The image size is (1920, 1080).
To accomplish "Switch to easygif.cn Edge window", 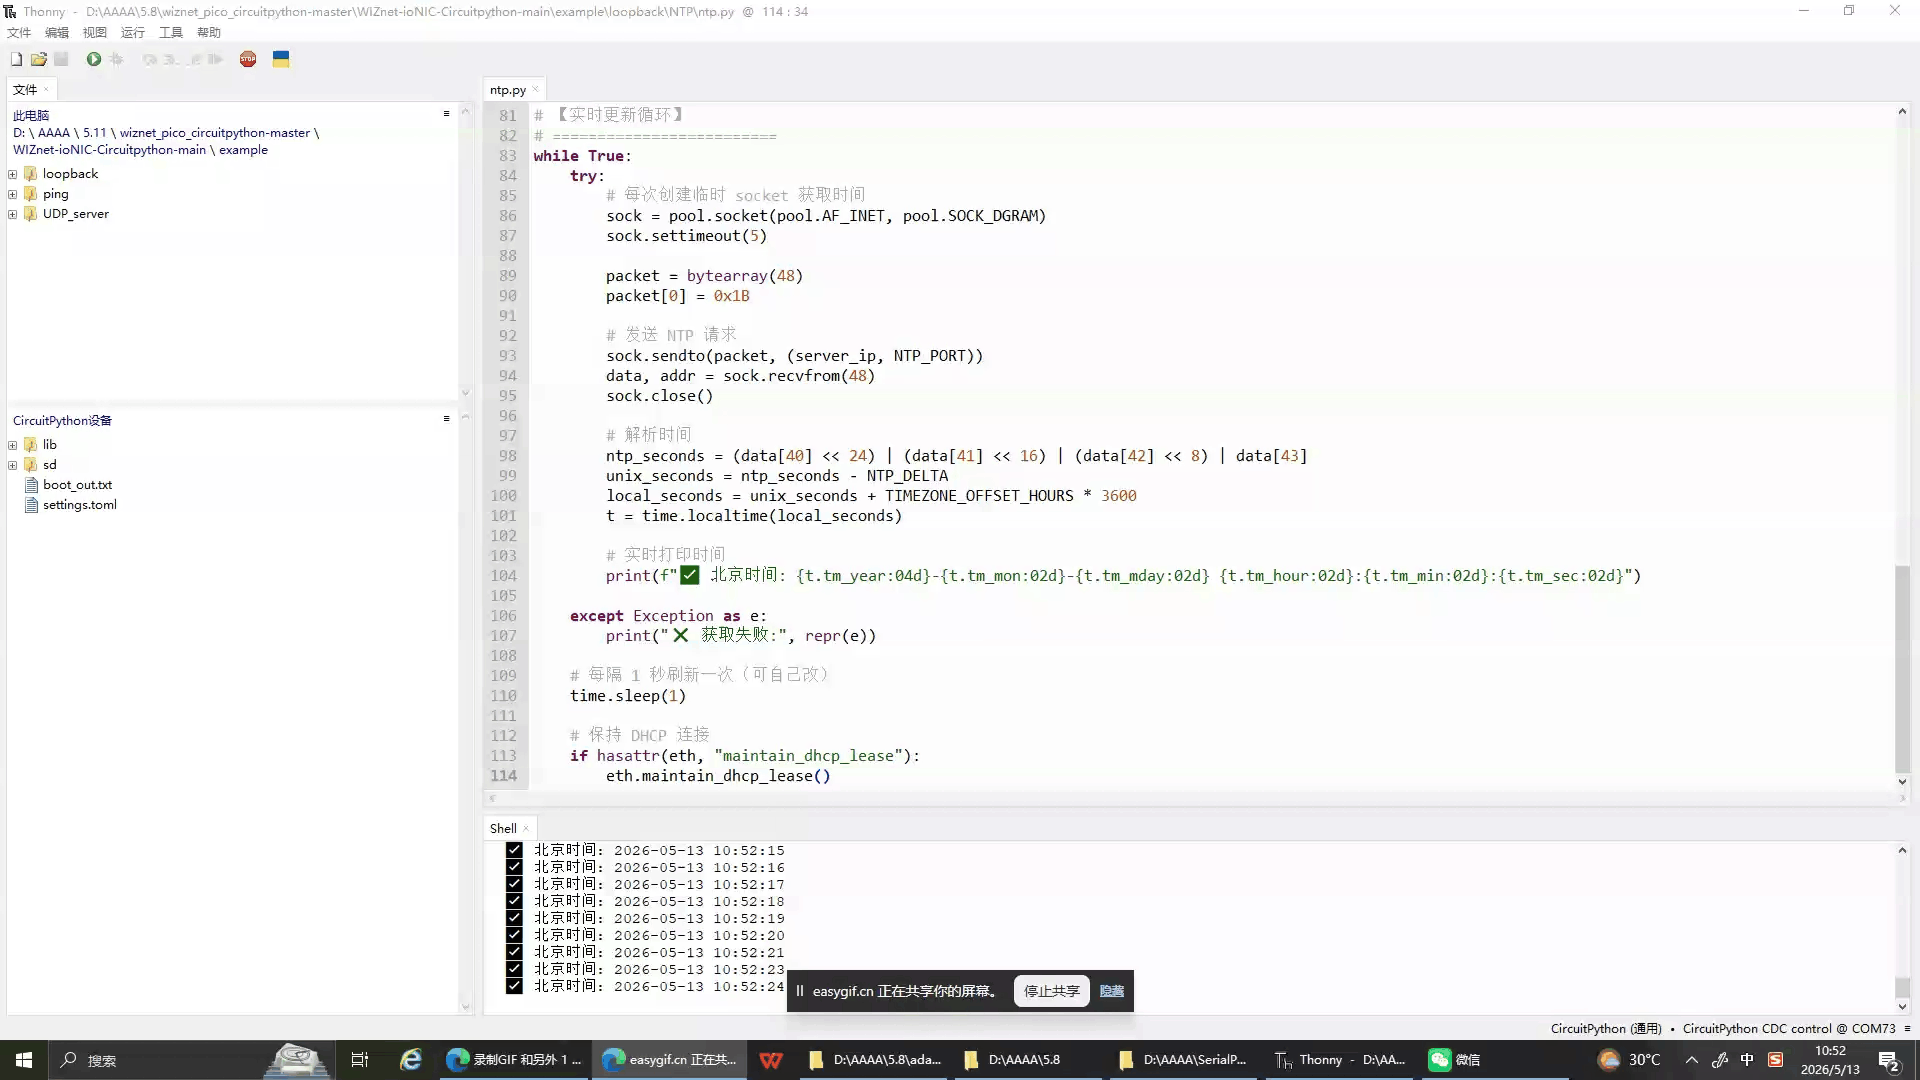I will (670, 1060).
